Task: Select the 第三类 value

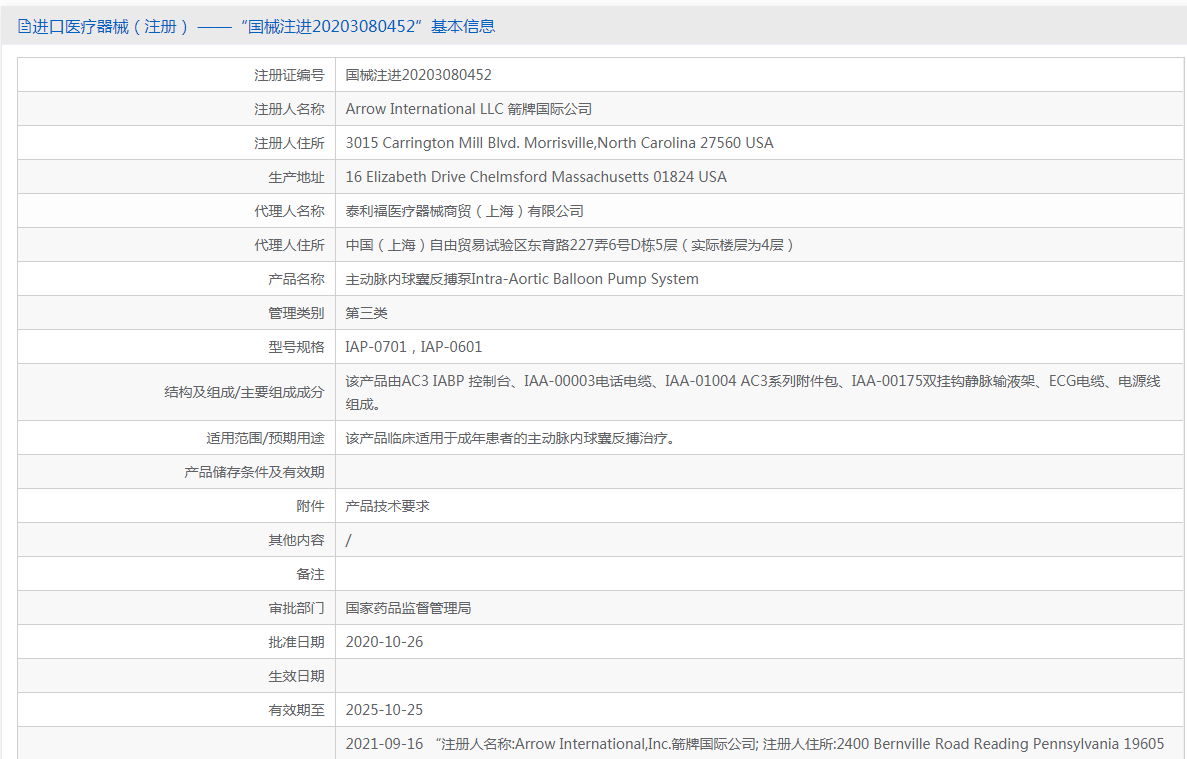Action: coord(366,313)
